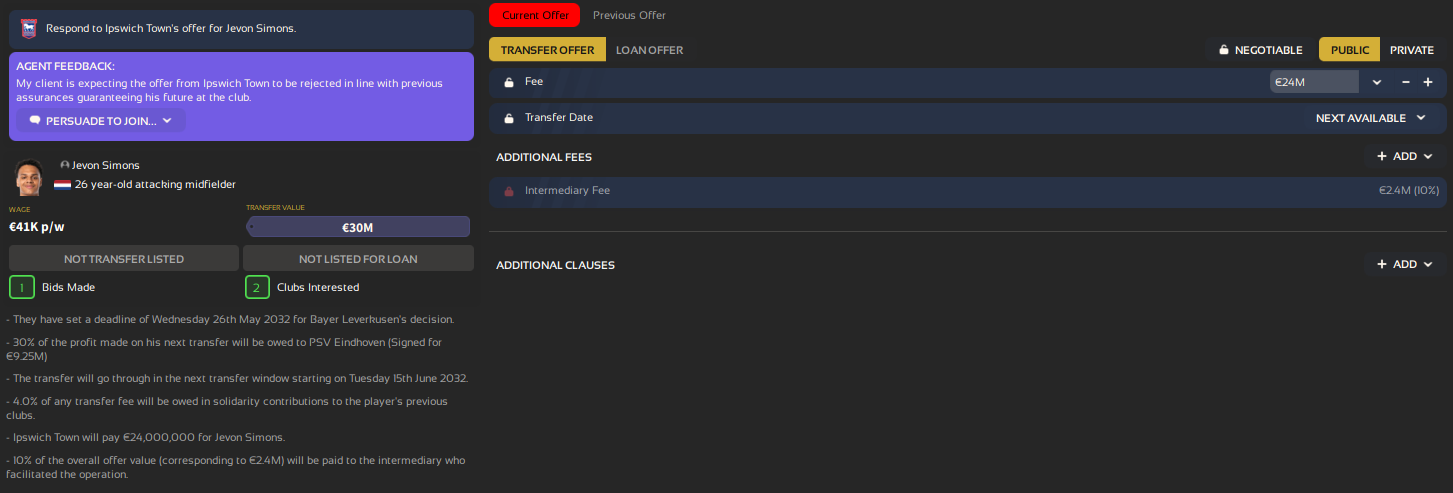Click the Agent Feedback heading
The image size is (1453, 493).
pos(65,66)
